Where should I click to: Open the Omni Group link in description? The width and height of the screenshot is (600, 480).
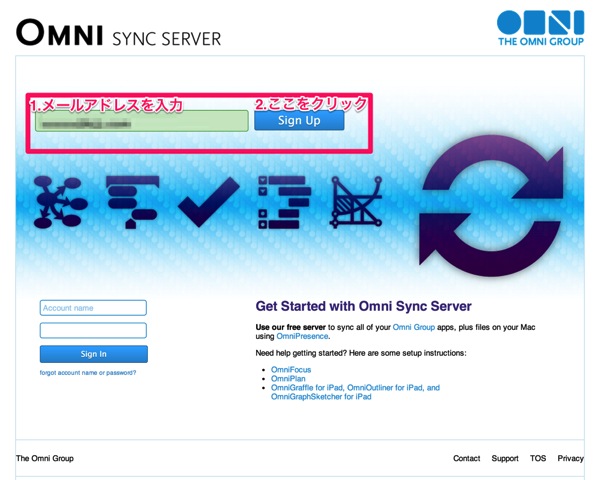pyautogui.click(x=414, y=327)
